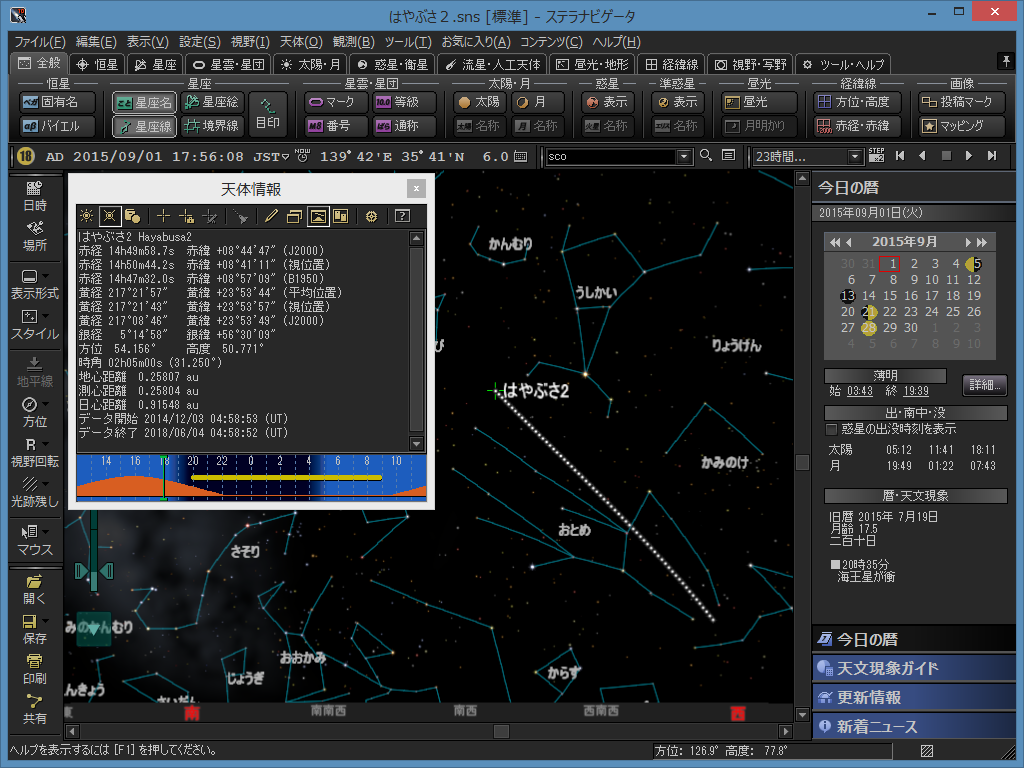Toggle 境界線 constellation boundaries

tap(212, 126)
